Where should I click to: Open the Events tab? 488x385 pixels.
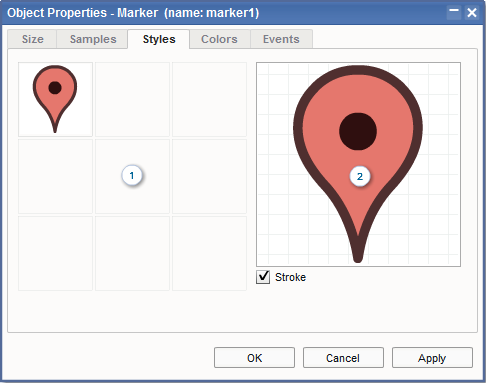[x=281, y=39]
